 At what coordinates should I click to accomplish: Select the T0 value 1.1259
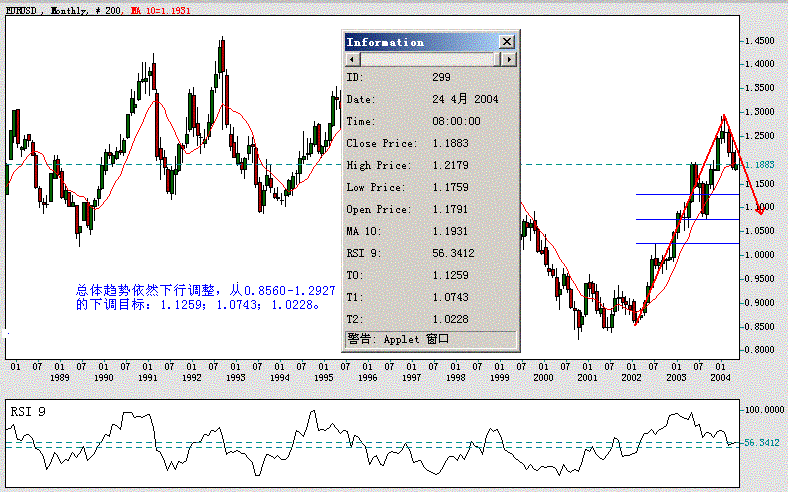coord(450,275)
